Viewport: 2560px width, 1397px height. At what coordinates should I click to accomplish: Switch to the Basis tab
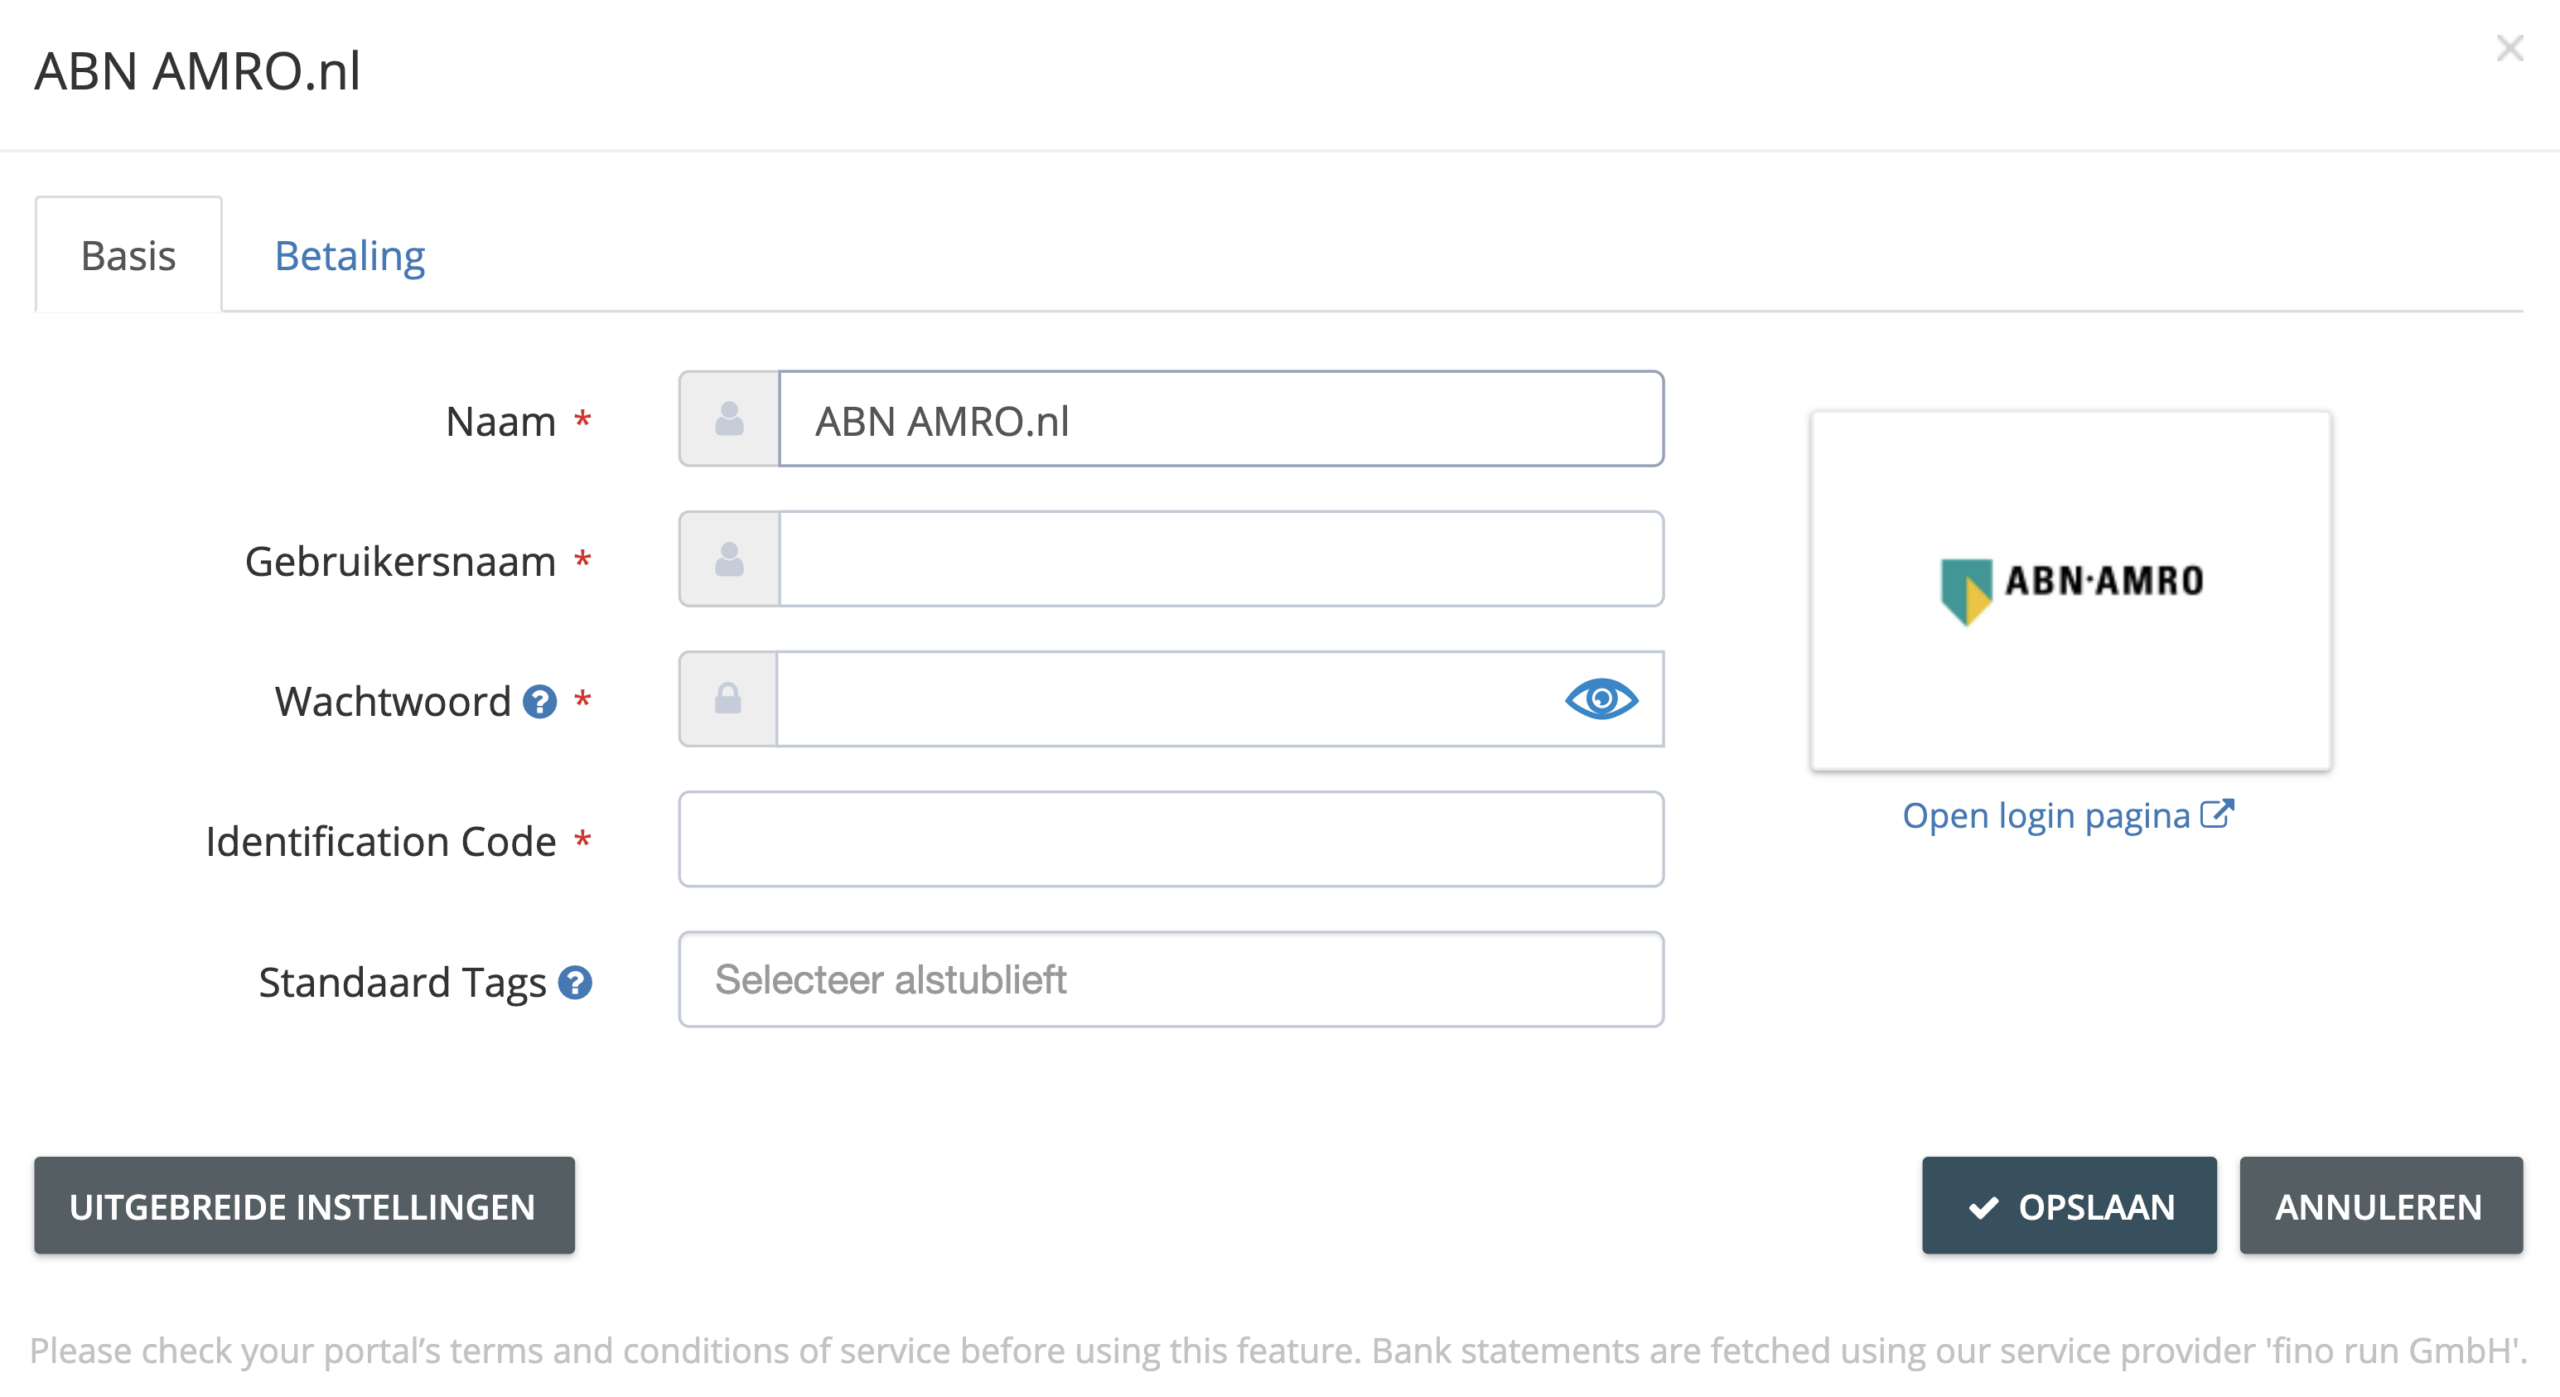coord(129,255)
